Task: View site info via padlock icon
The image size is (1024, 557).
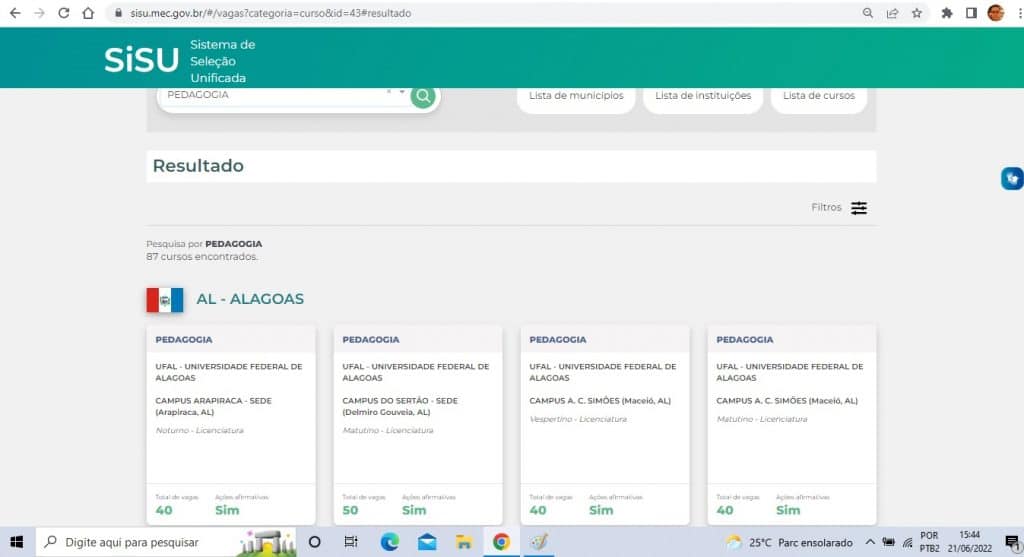Action: coord(118,13)
